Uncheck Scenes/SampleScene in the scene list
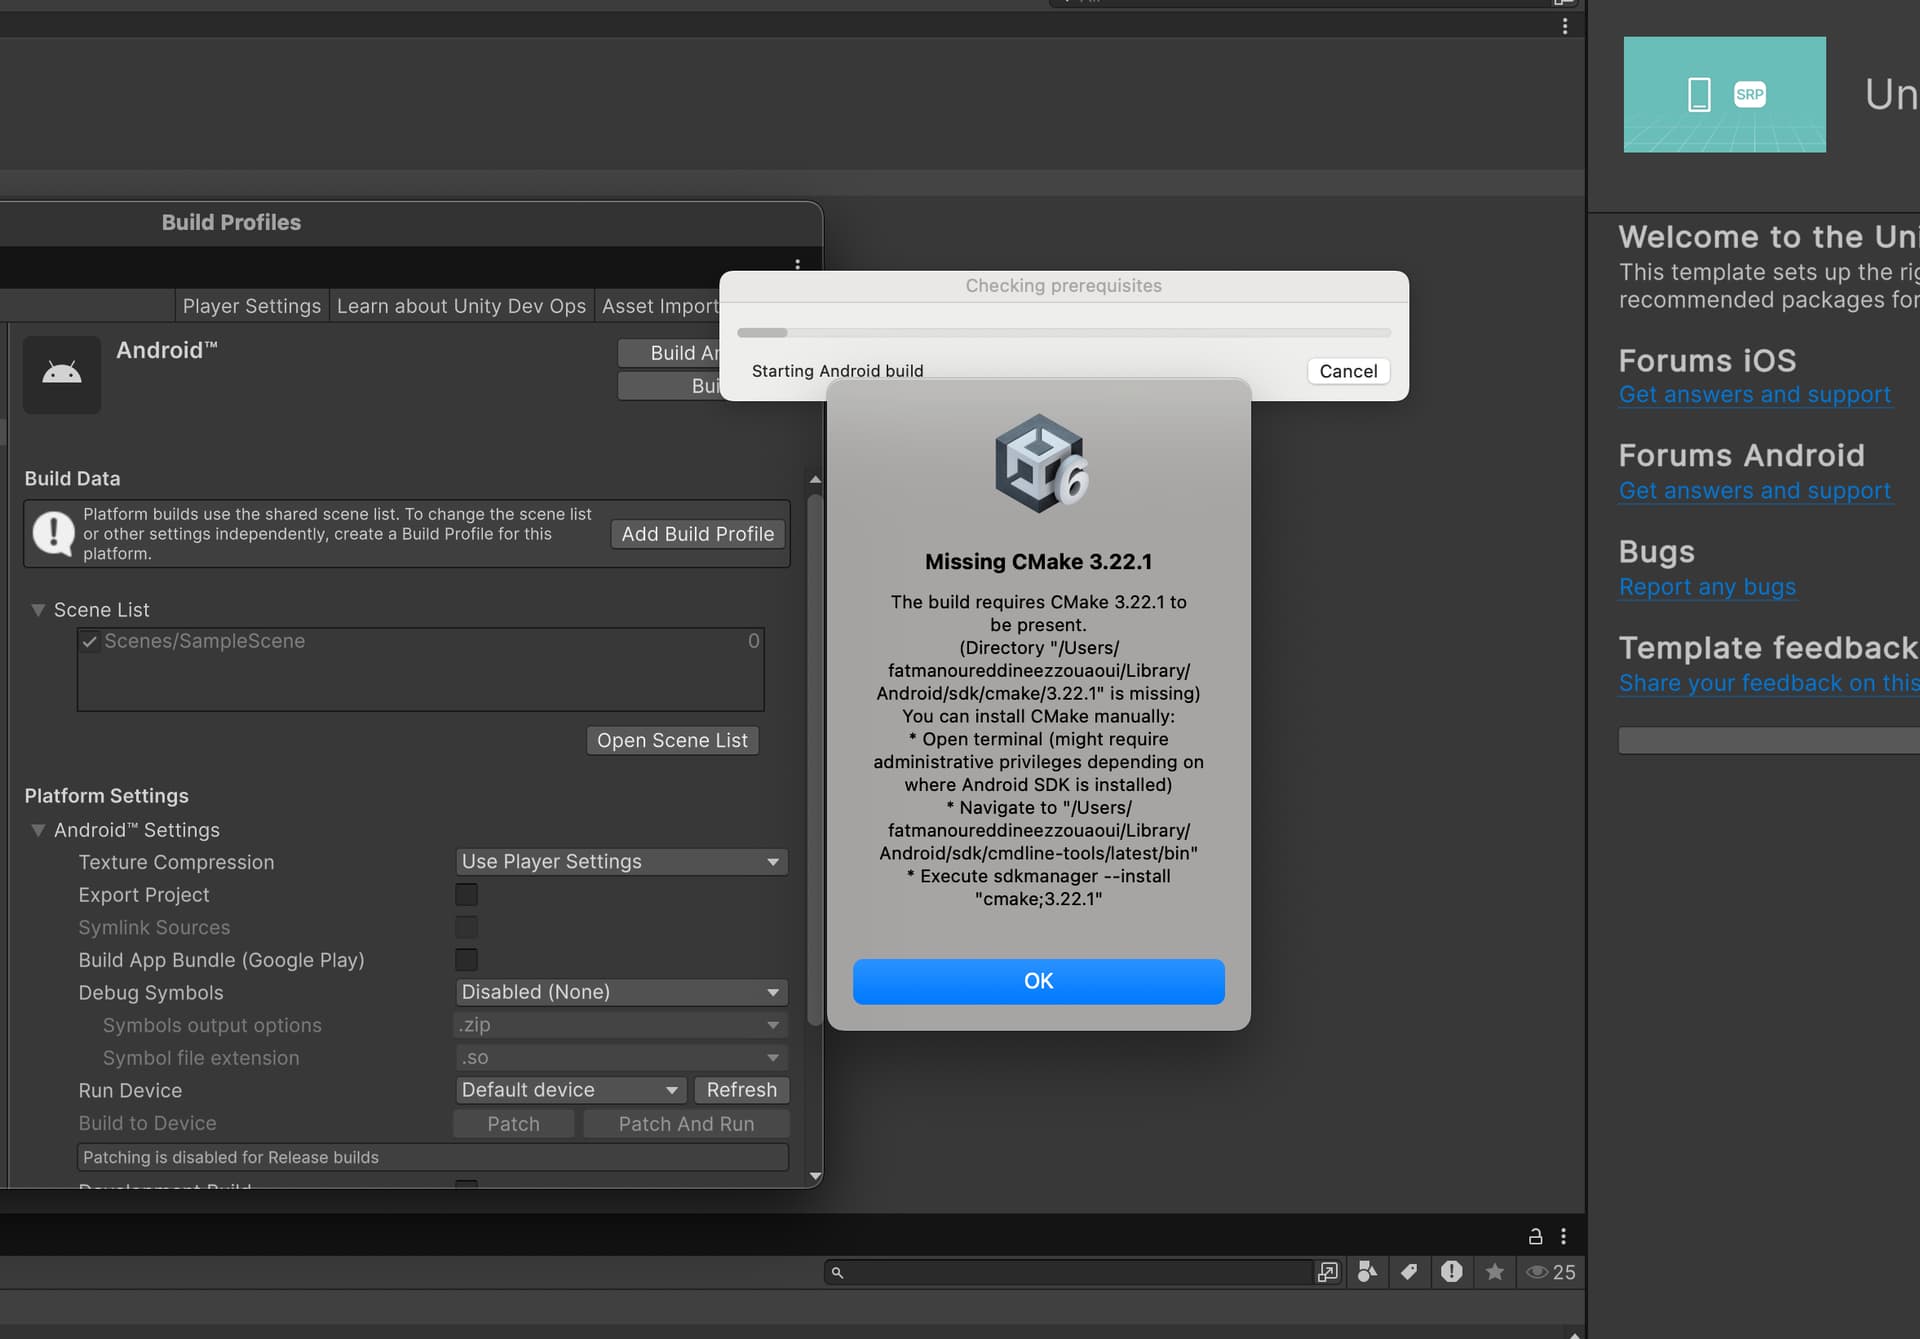This screenshot has width=1920, height=1339. point(90,642)
